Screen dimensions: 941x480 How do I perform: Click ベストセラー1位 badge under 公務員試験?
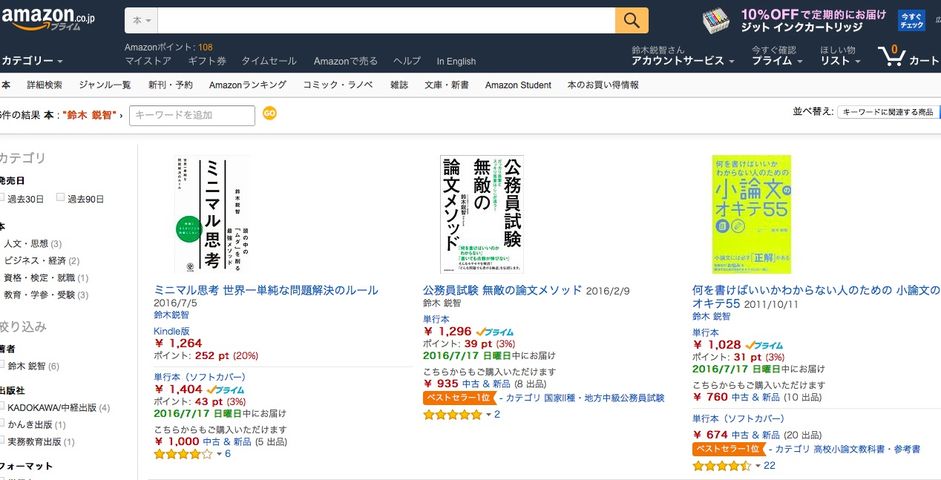(459, 398)
